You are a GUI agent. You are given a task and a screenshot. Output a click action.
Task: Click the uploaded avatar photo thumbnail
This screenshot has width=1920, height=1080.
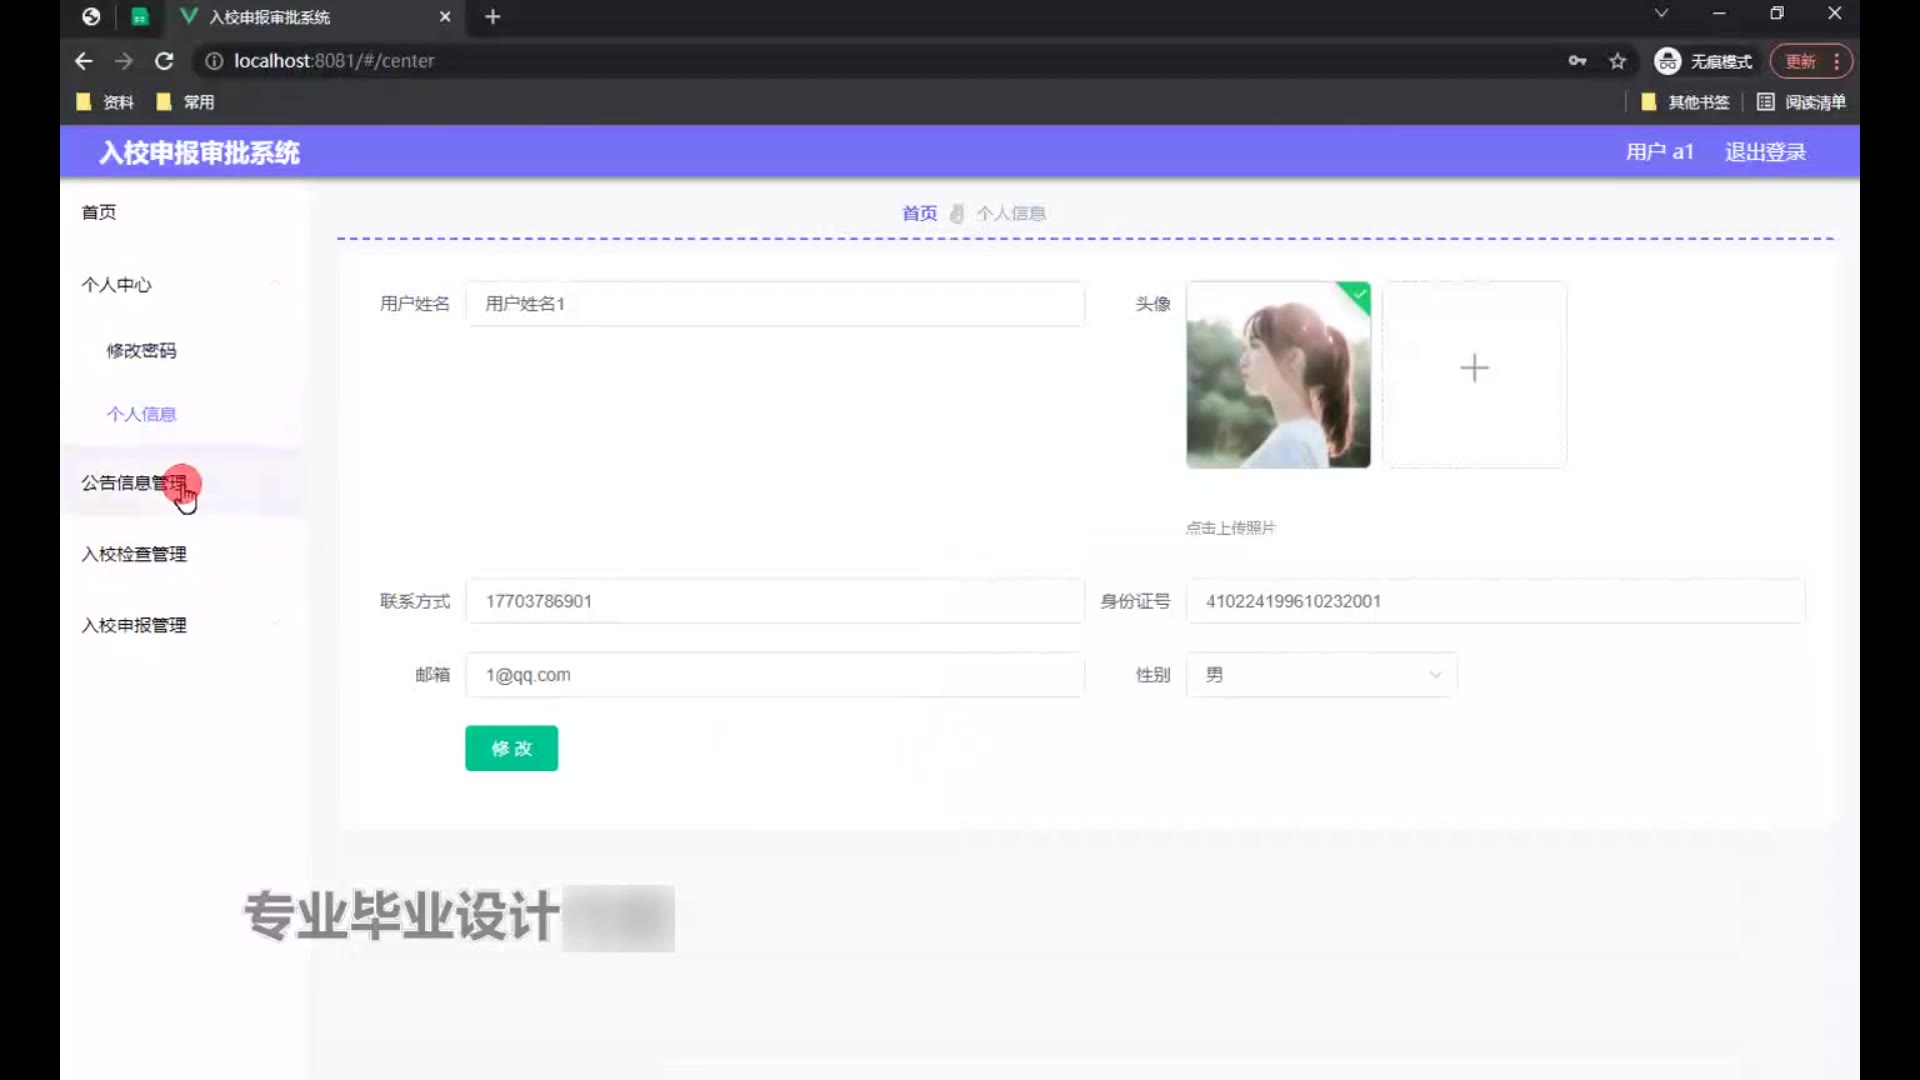tap(1278, 375)
